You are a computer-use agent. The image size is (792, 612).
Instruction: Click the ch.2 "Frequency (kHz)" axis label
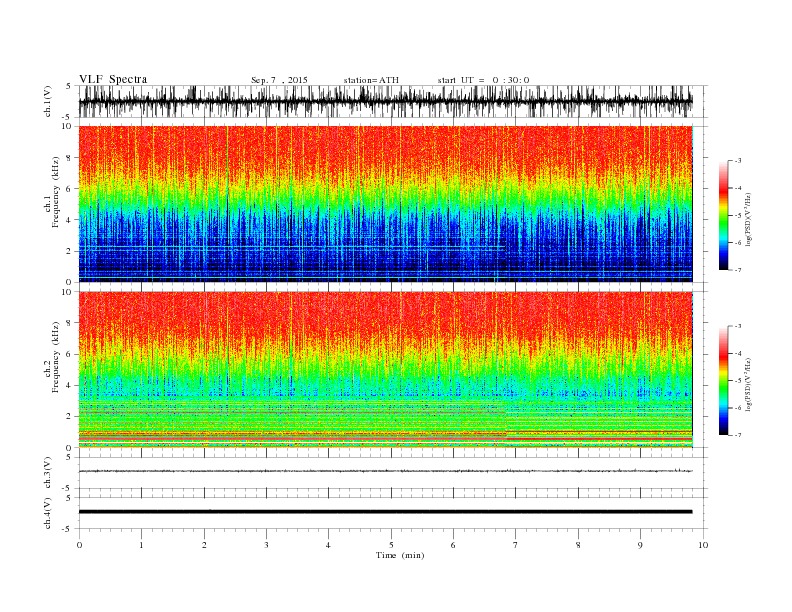pyautogui.click(x=55, y=356)
